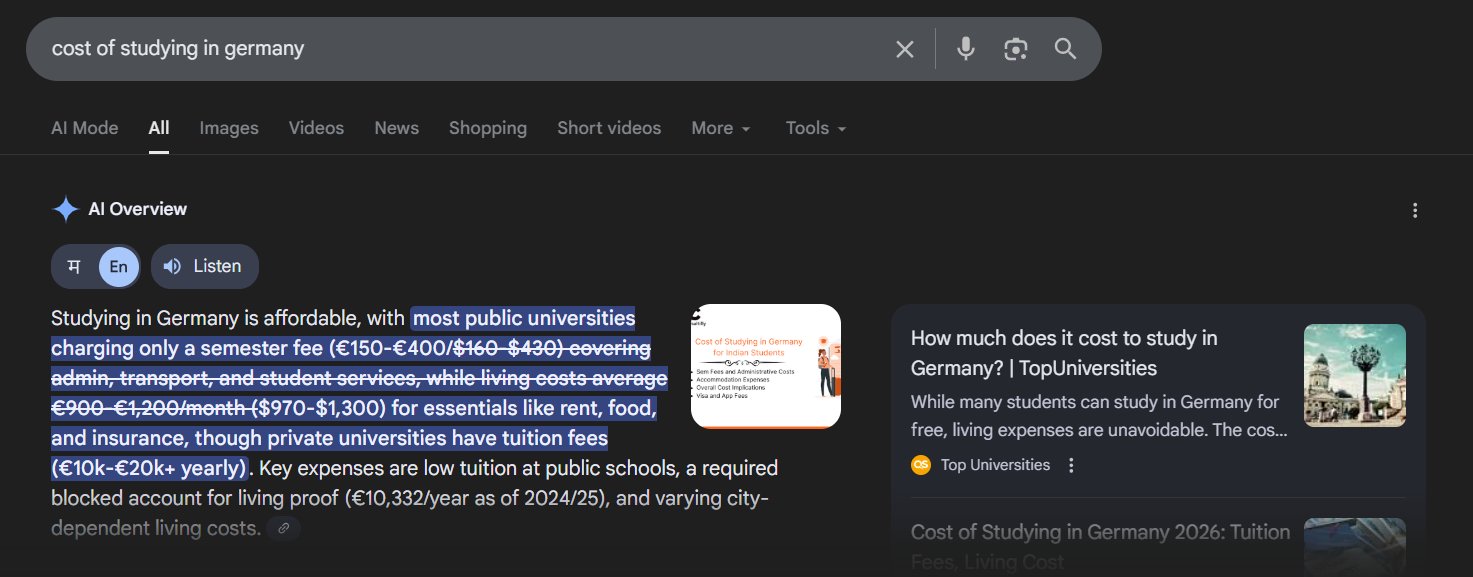This screenshot has width=1473, height=577.
Task: Click the source link chain icon
Action: pos(283,528)
